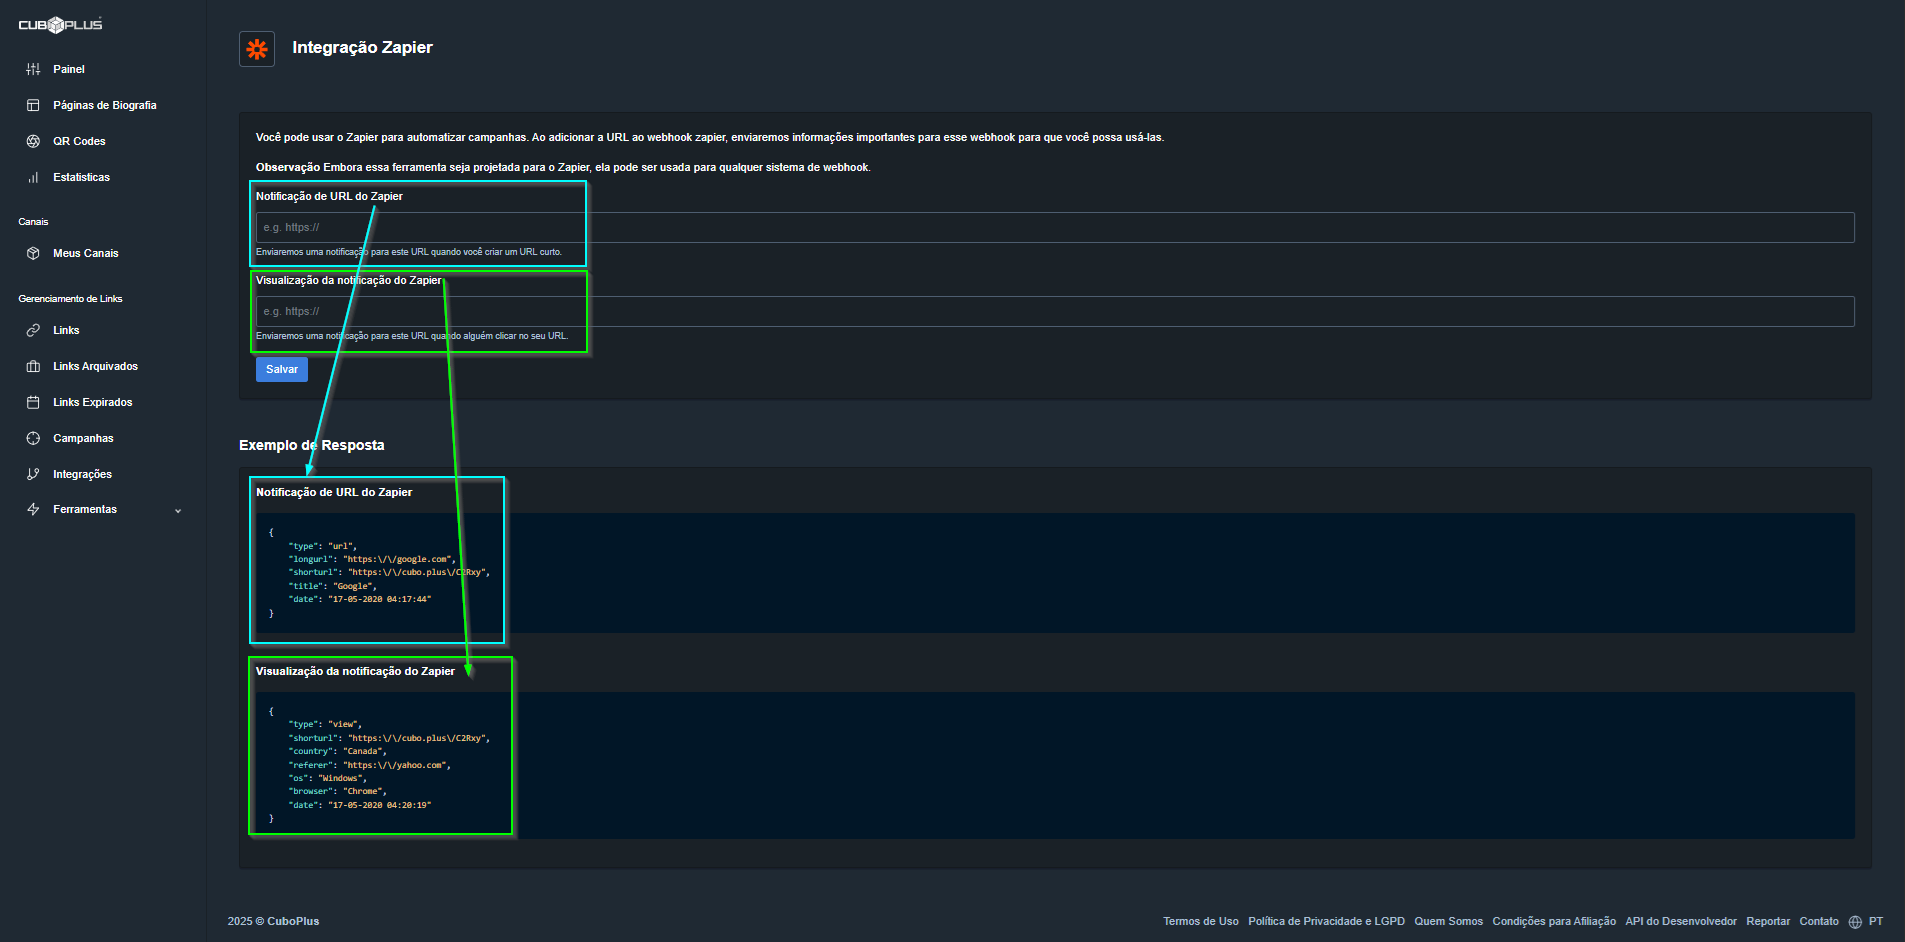Image resolution: width=1905 pixels, height=942 pixels.
Task: Click the Integração Zapier page title
Action: [x=362, y=47]
